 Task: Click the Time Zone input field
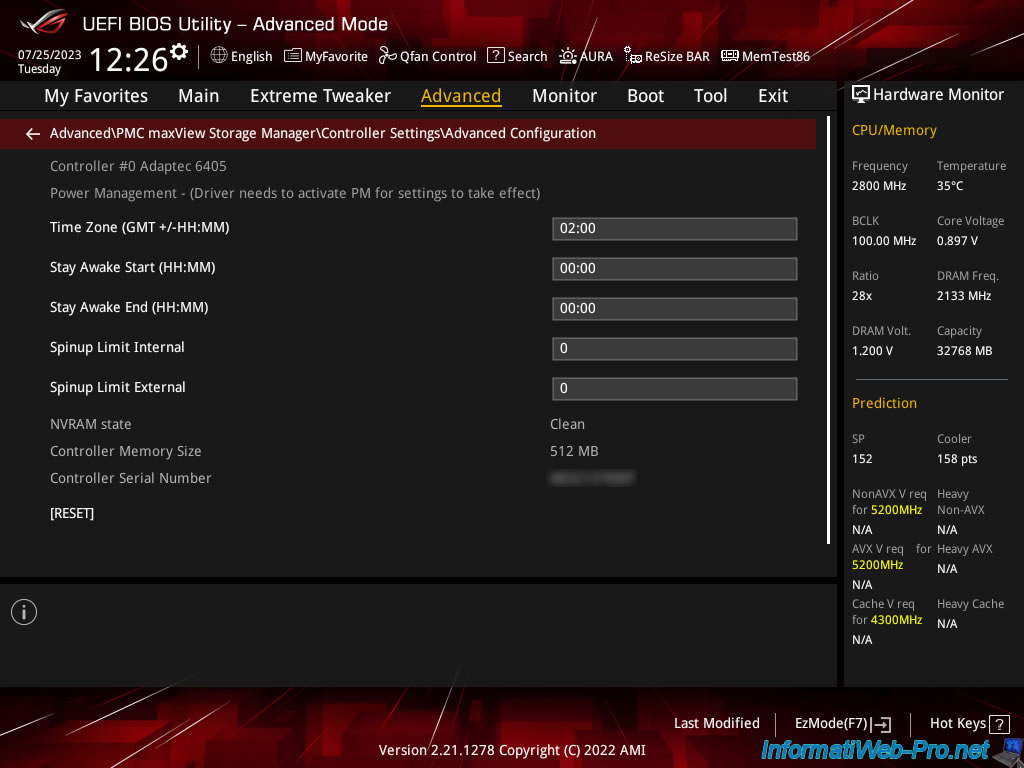(675, 229)
